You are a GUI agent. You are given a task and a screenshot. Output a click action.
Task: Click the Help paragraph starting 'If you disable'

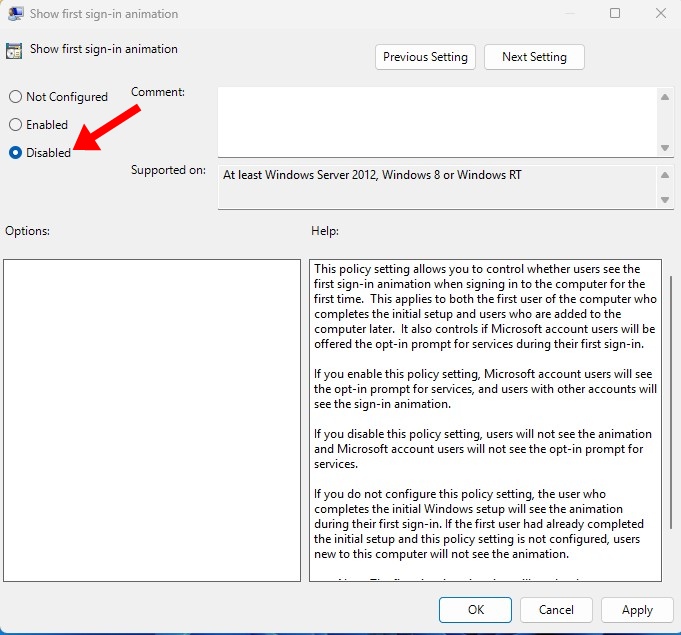[483, 449]
